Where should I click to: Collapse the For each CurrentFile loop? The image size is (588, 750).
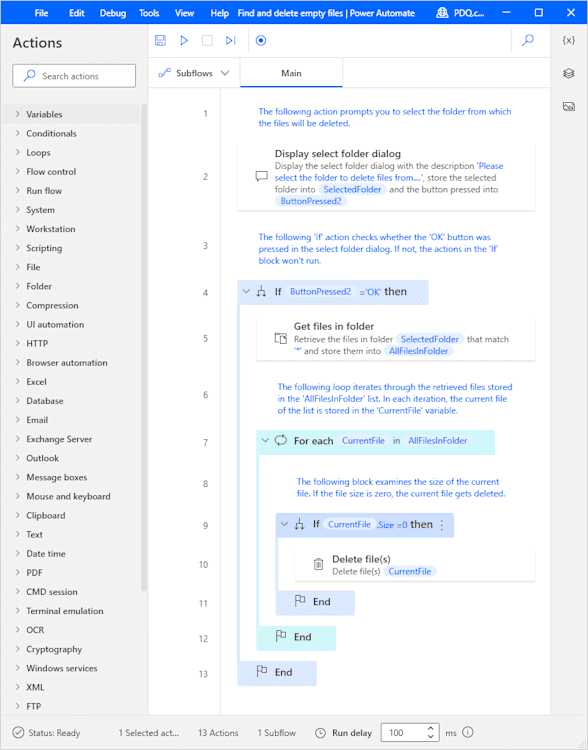pos(266,441)
